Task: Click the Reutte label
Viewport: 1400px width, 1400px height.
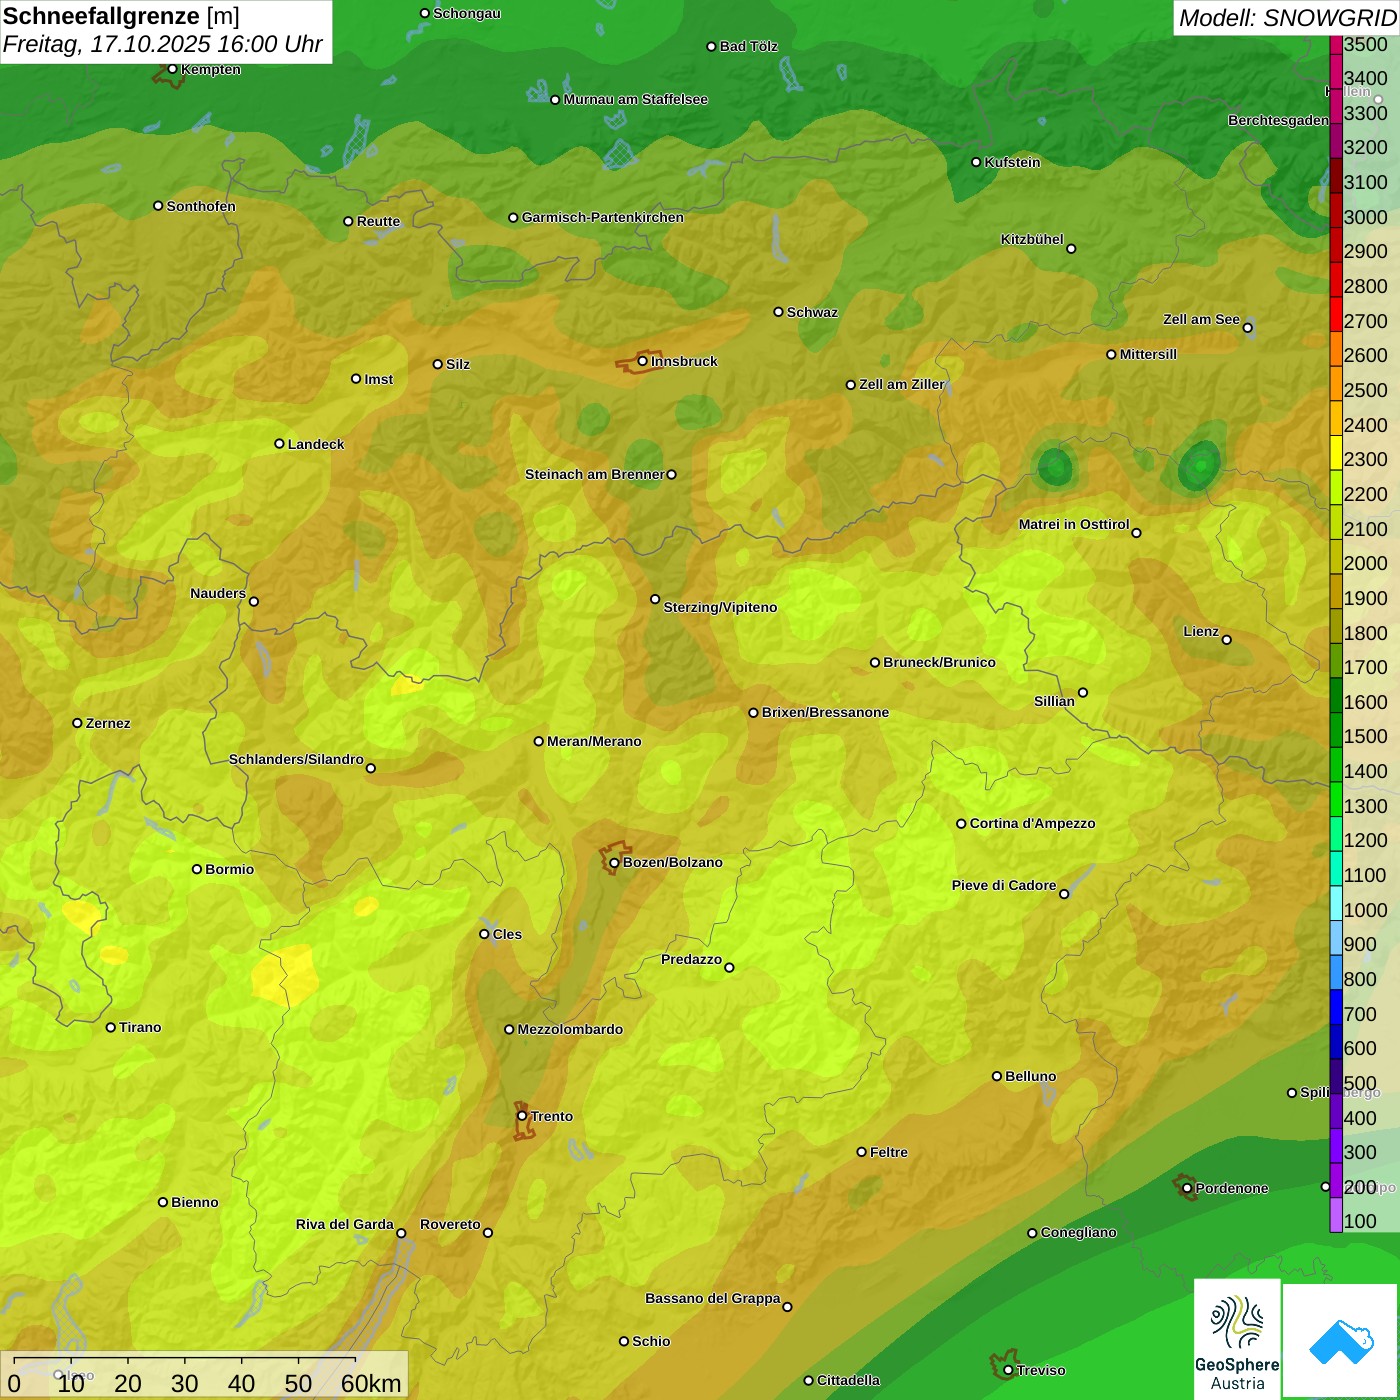Action: pyautogui.click(x=378, y=221)
